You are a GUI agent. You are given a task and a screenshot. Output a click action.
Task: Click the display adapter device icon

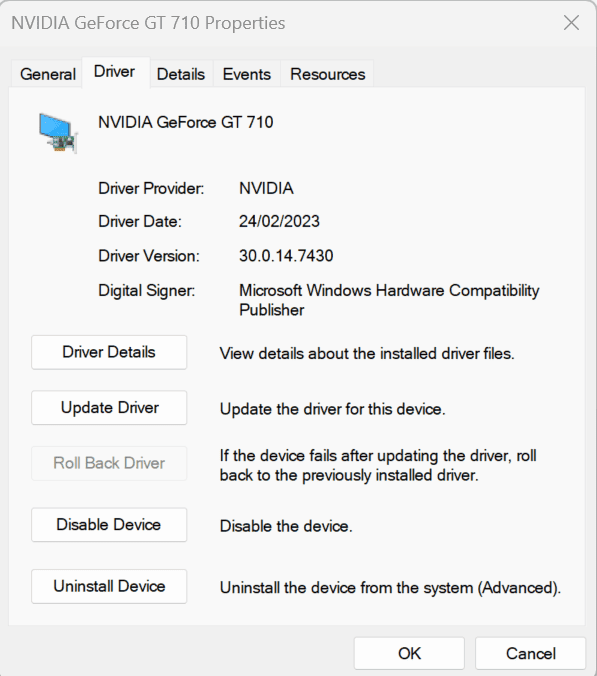pos(58,133)
